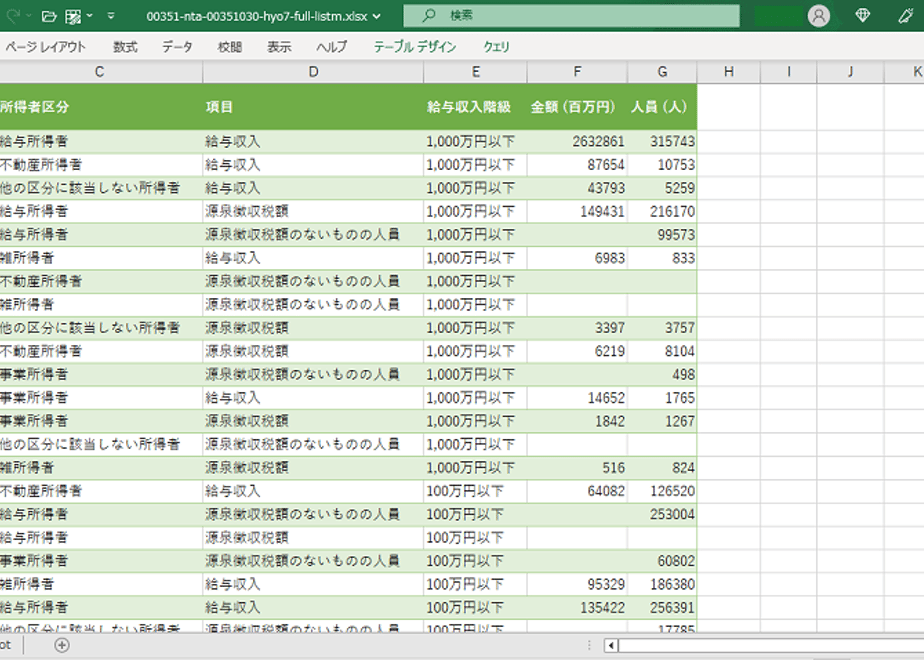Select the cell with value 516

pyautogui.click(x=578, y=468)
